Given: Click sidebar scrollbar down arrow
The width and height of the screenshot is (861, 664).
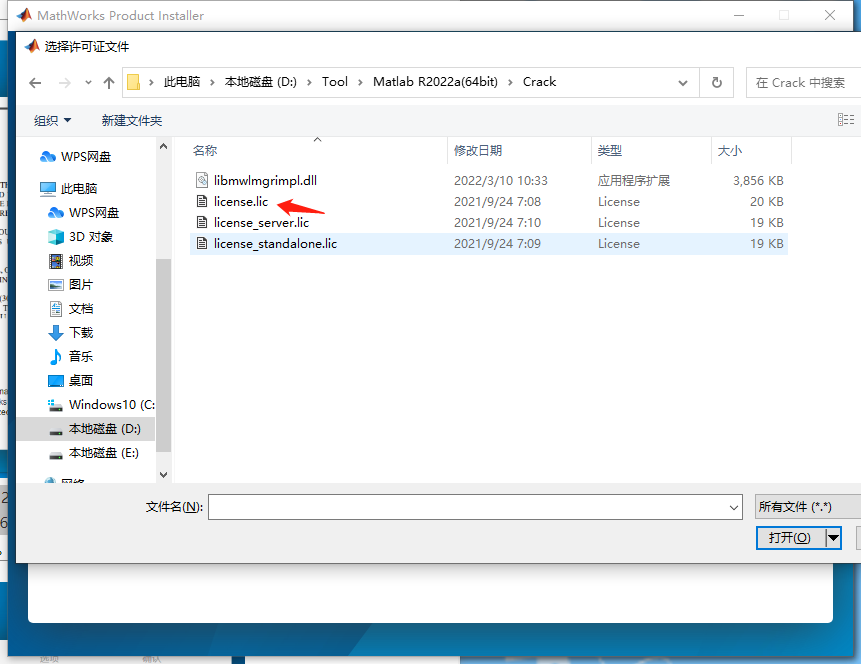Looking at the screenshot, I should click(163, 475).
